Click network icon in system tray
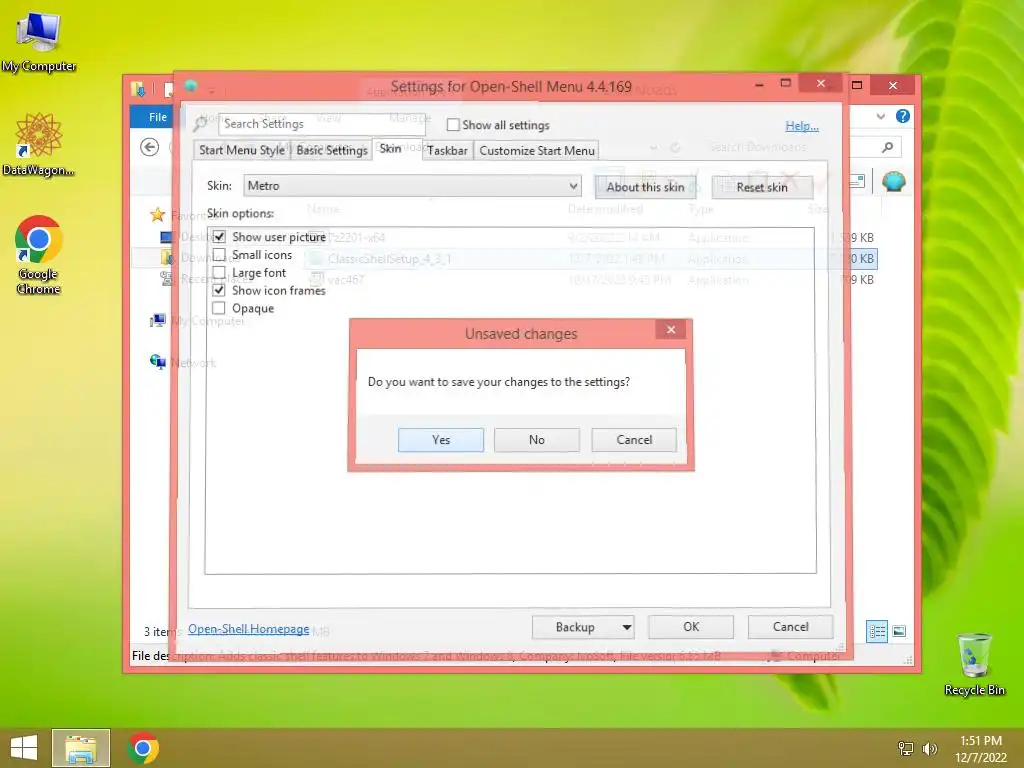1024x768 pixels. pyautogui.click(x=906, y=748)
